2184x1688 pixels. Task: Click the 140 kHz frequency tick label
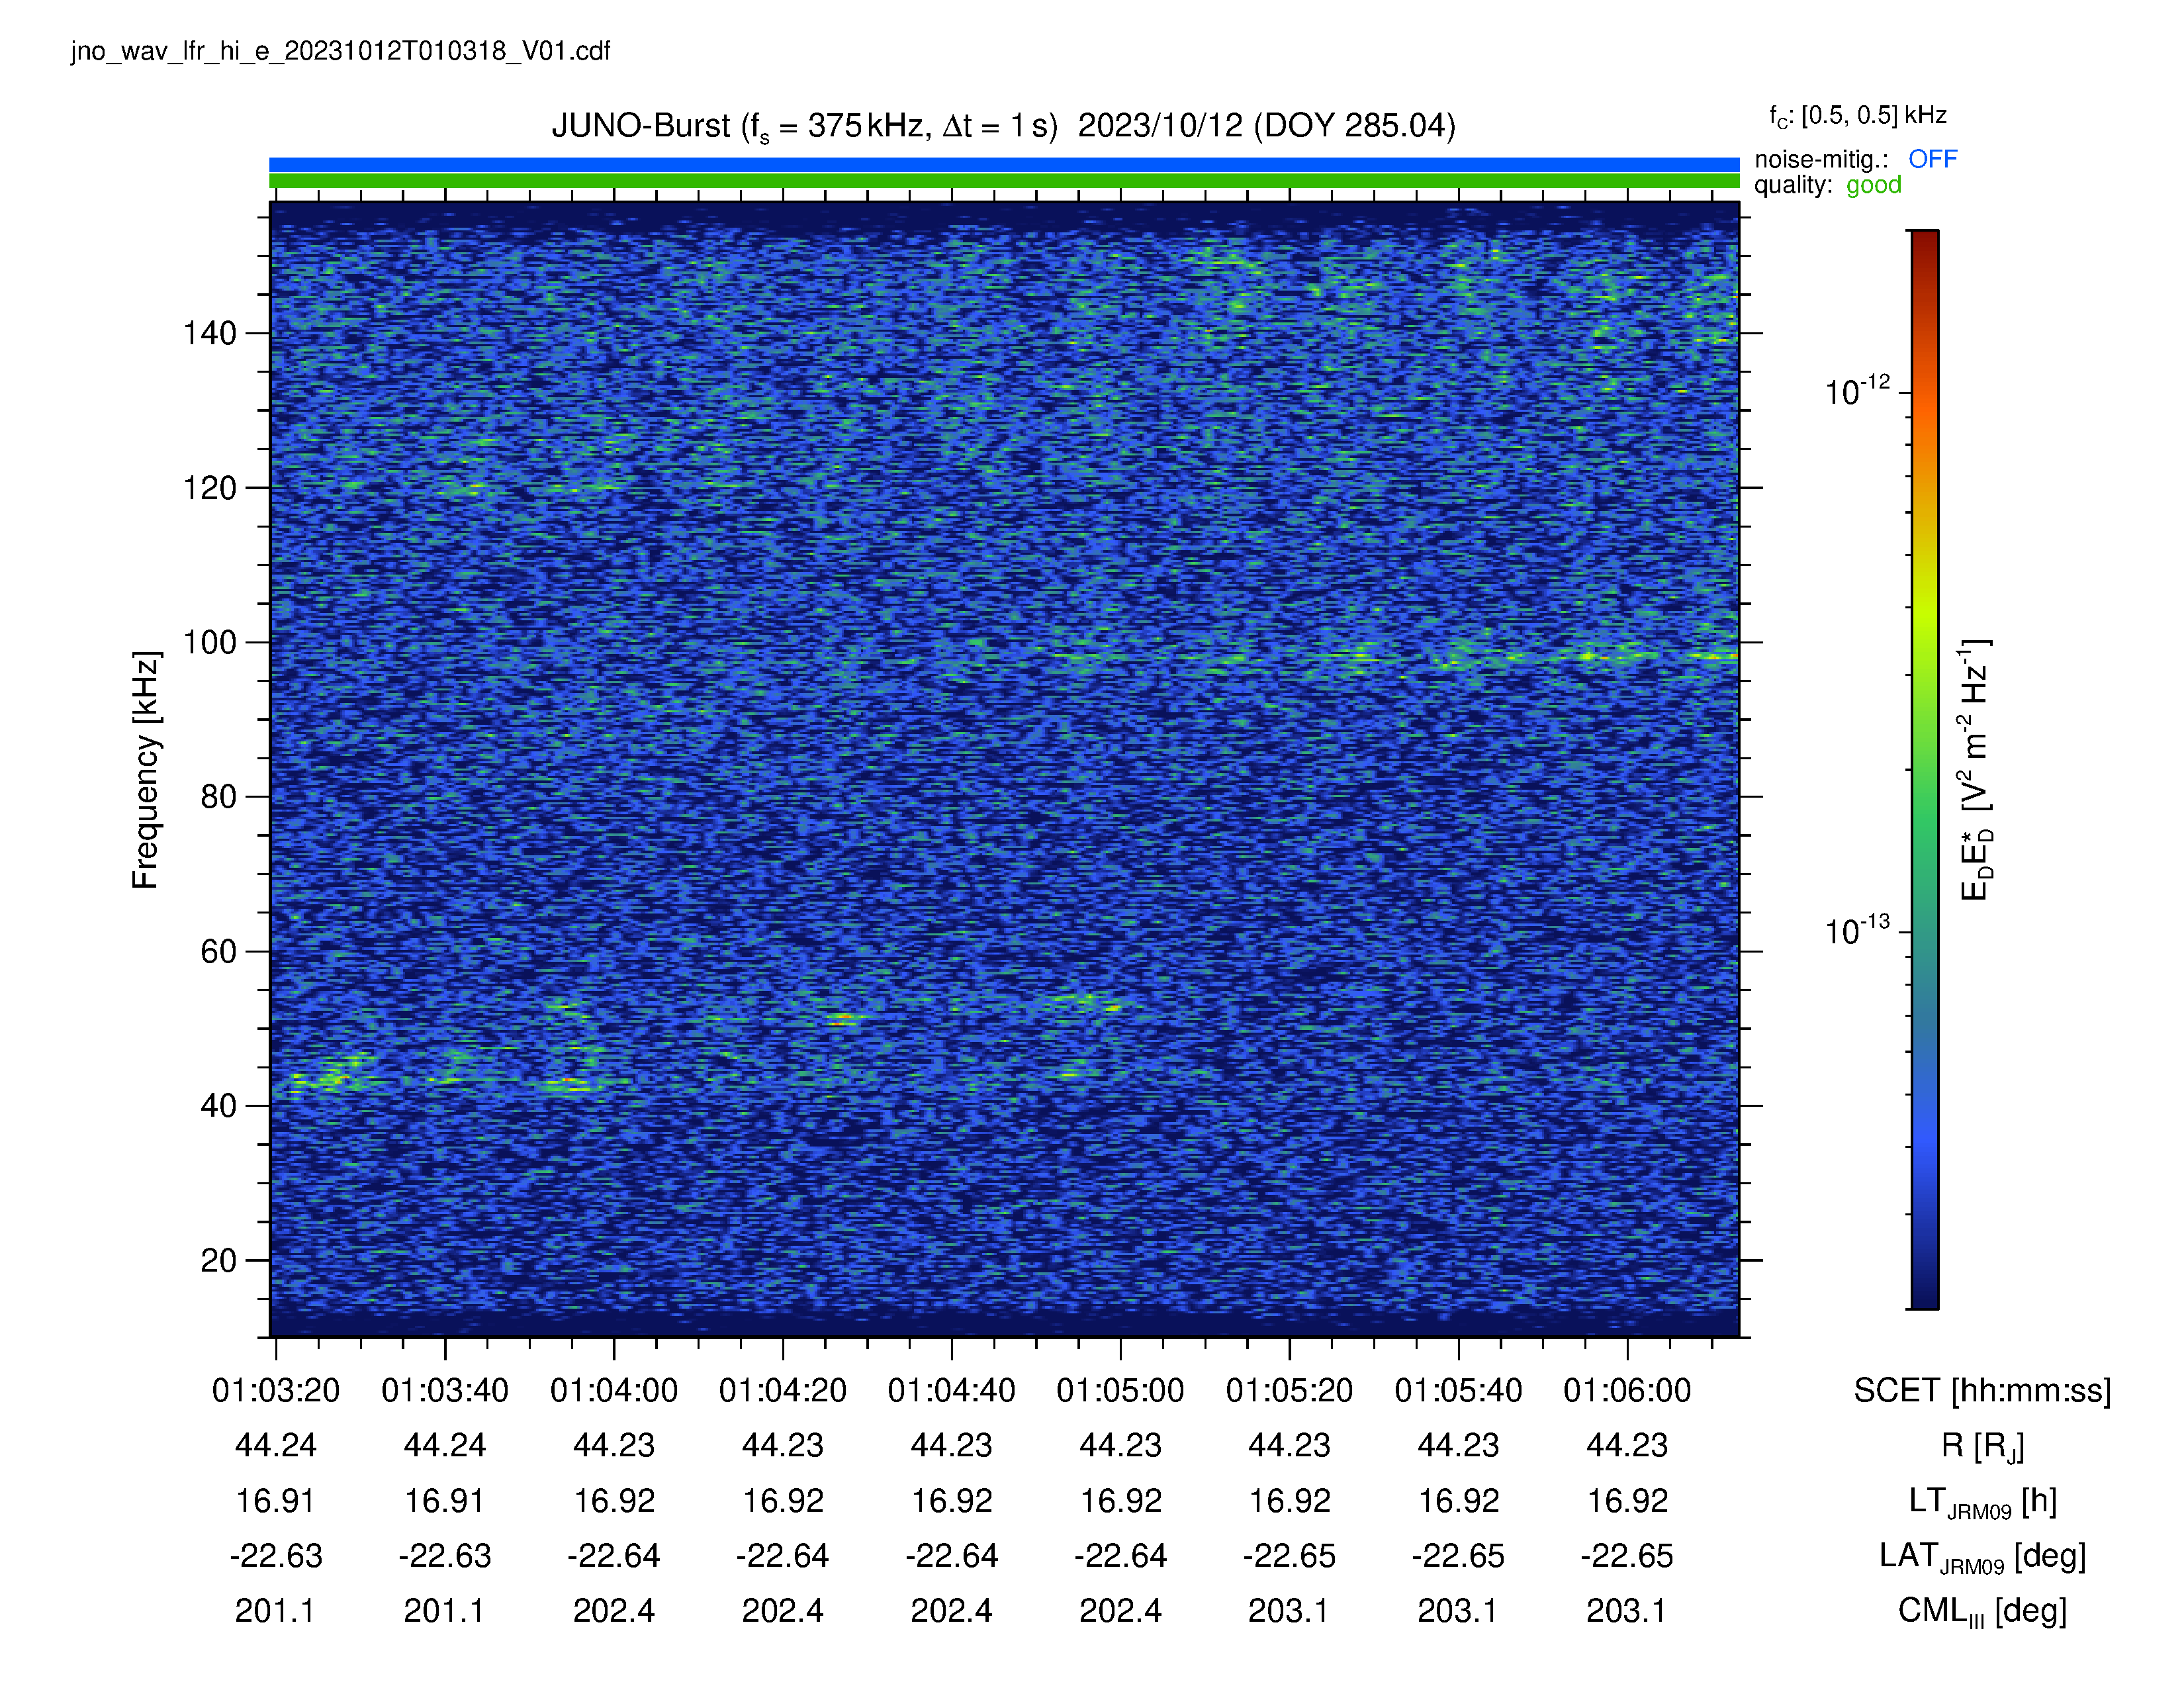click(x=210, y=333)
